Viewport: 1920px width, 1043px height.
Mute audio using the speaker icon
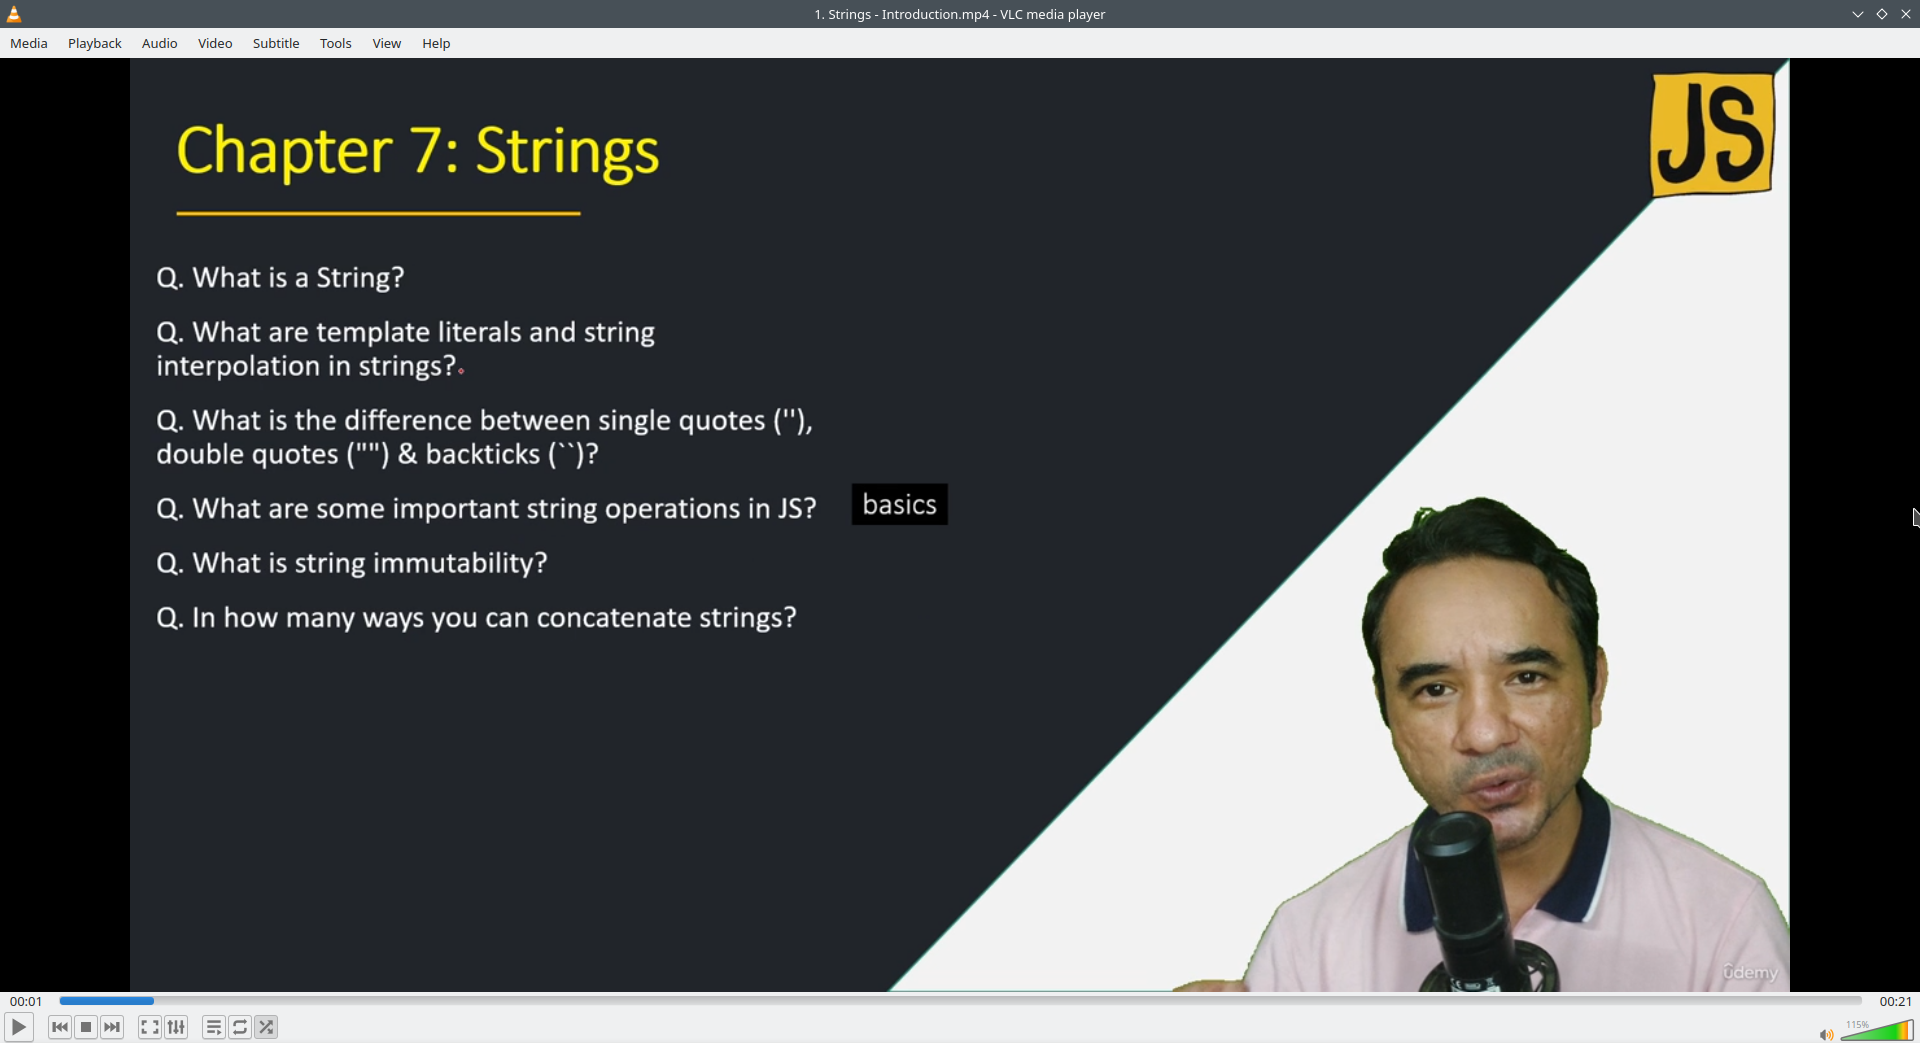coord(1826,1034)
